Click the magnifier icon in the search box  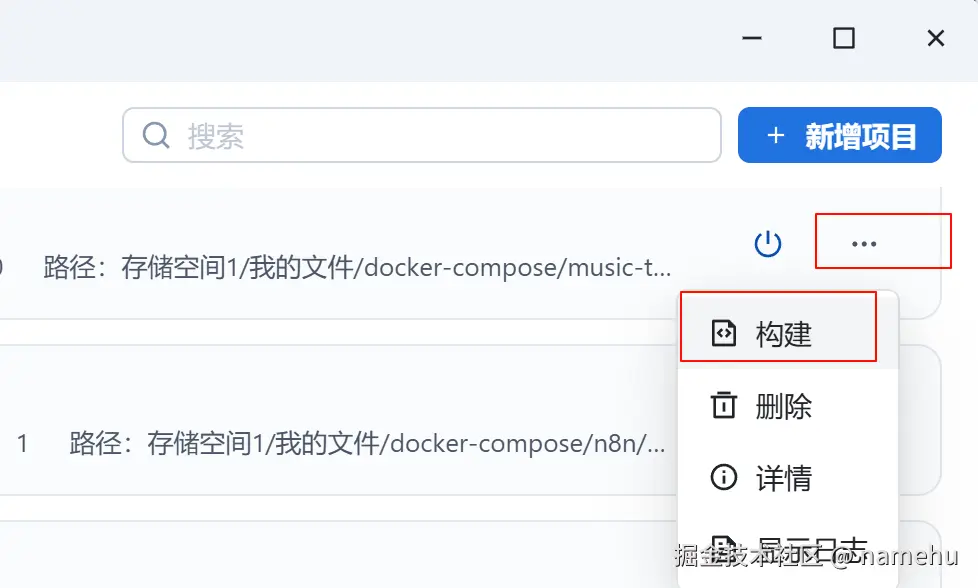tap(156, 135)
